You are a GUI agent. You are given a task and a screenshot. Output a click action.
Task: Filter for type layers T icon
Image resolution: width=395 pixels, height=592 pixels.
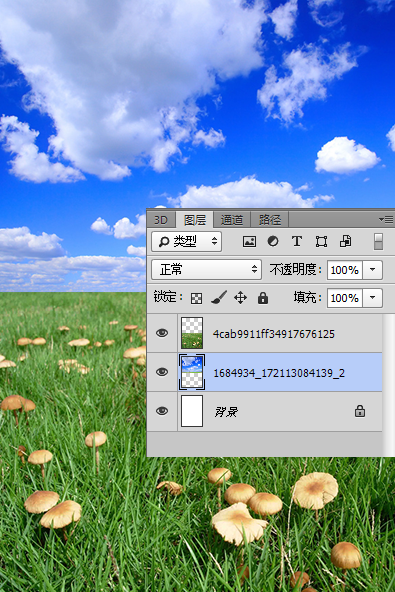click(x=297, y=241)
